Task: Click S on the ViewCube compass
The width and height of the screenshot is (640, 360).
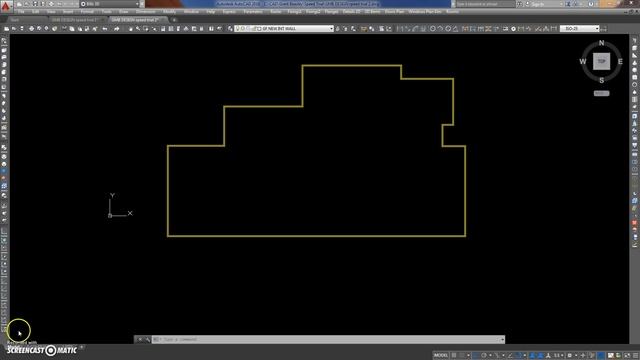Action: [x=601, y=80]
